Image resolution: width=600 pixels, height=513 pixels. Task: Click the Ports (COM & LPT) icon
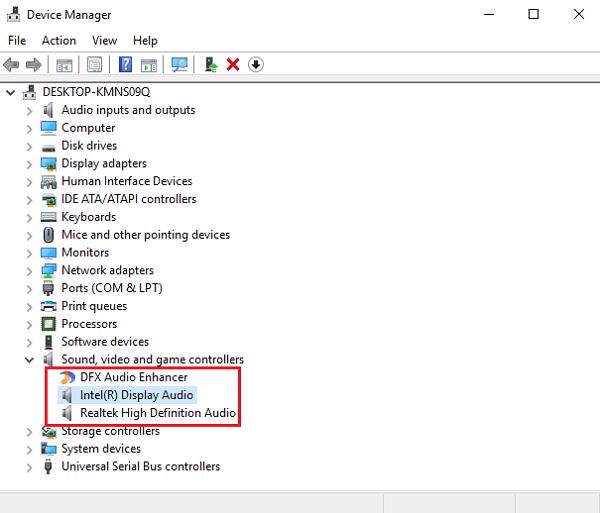tap(48, 288)
